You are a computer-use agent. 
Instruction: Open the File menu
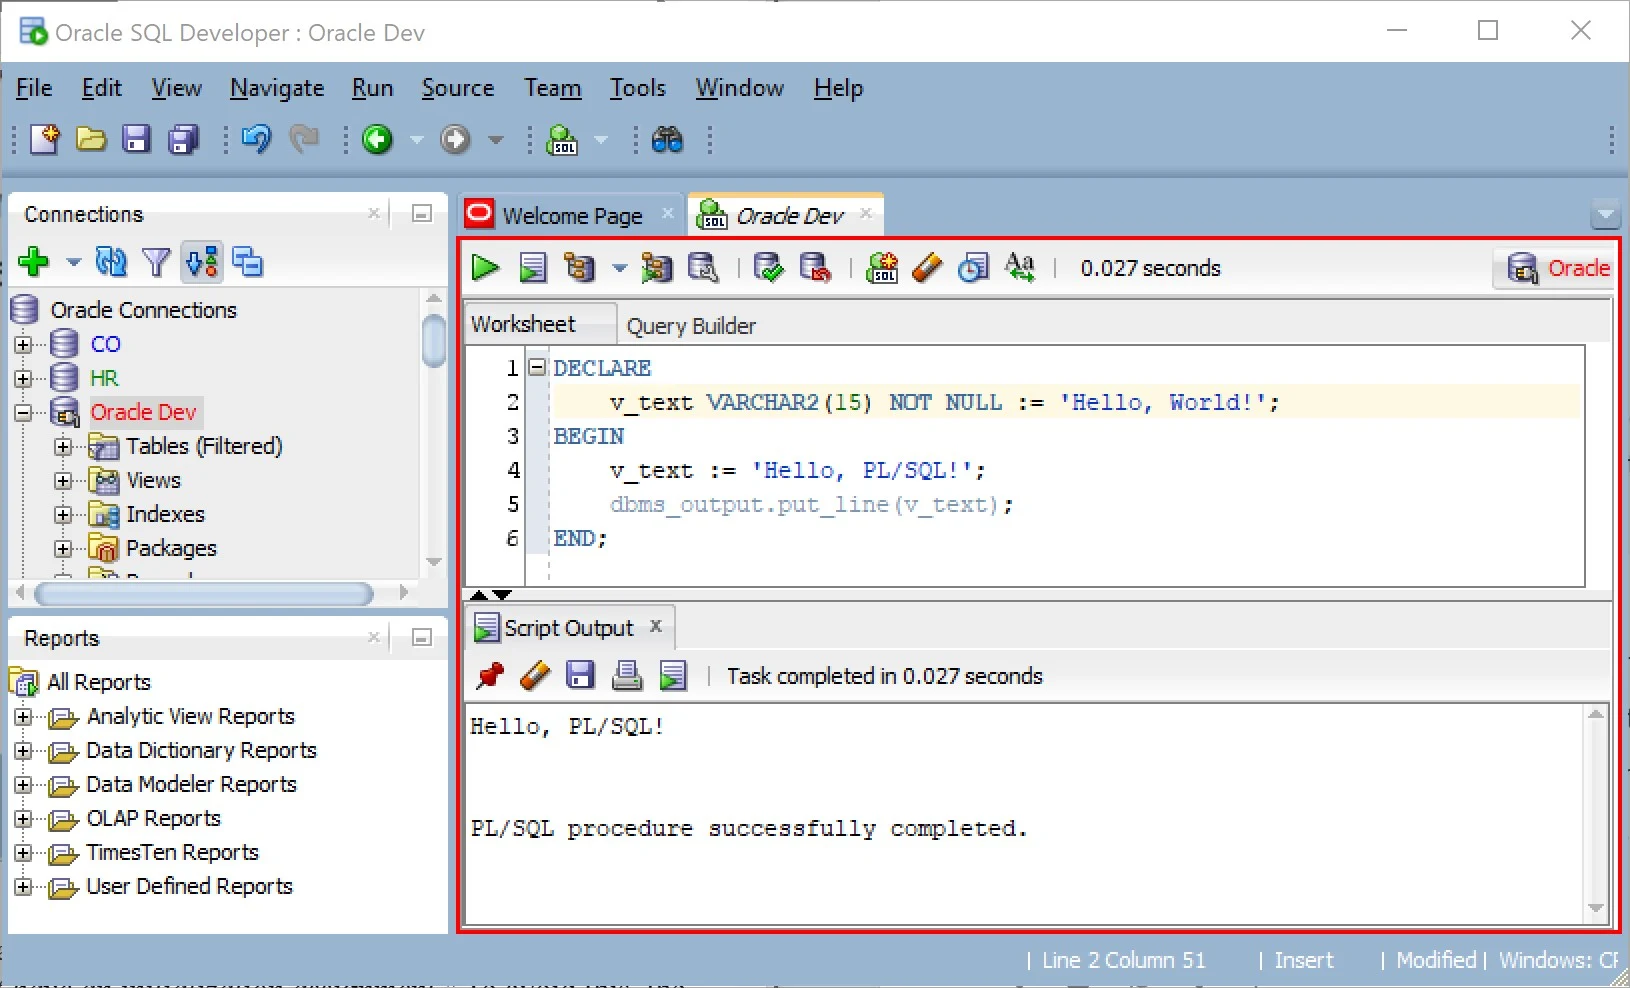pos(34,88)
